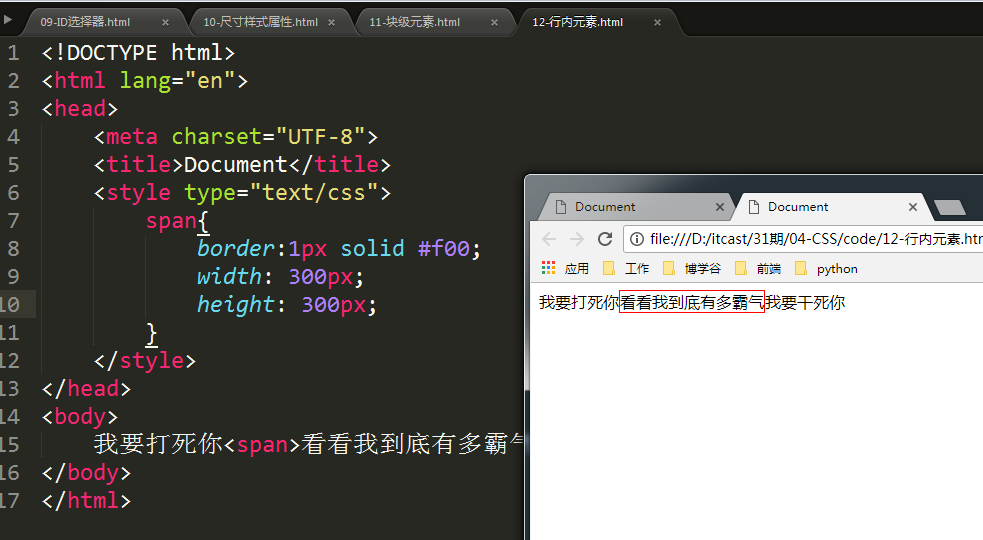Focus the Chrome address bar URL
Viewport: 983px width, 540px height.
[x=815, y=239]
